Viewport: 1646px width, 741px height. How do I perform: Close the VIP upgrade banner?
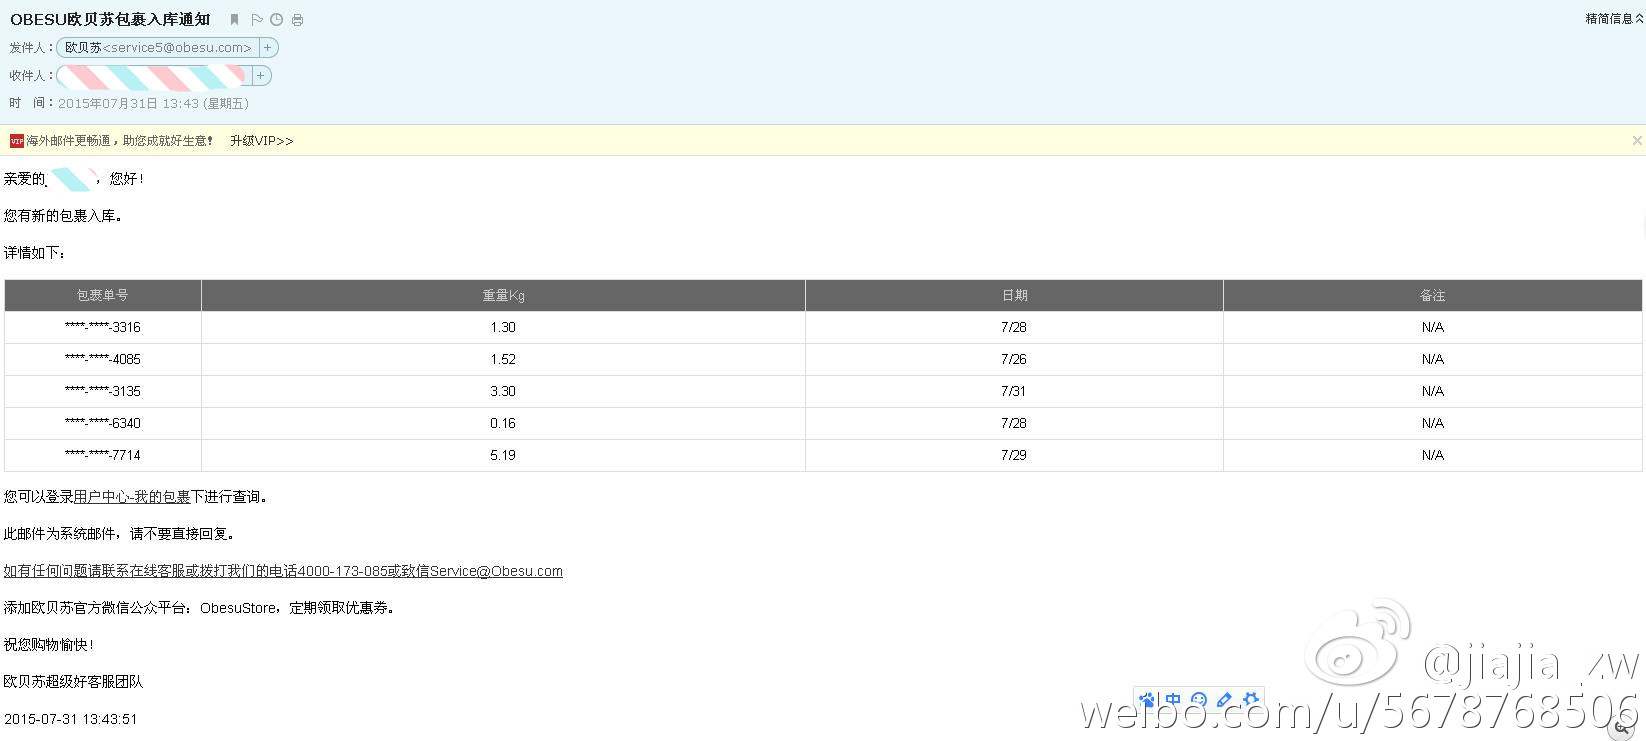coord(1637,141)
